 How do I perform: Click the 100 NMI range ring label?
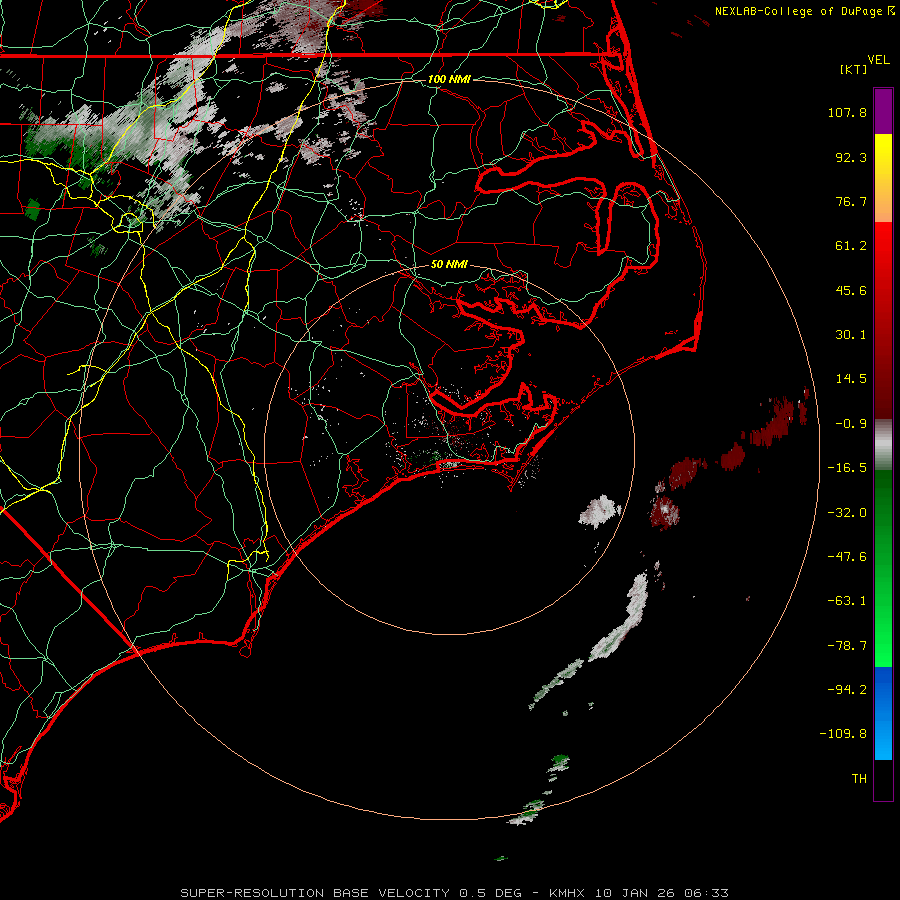449,79
